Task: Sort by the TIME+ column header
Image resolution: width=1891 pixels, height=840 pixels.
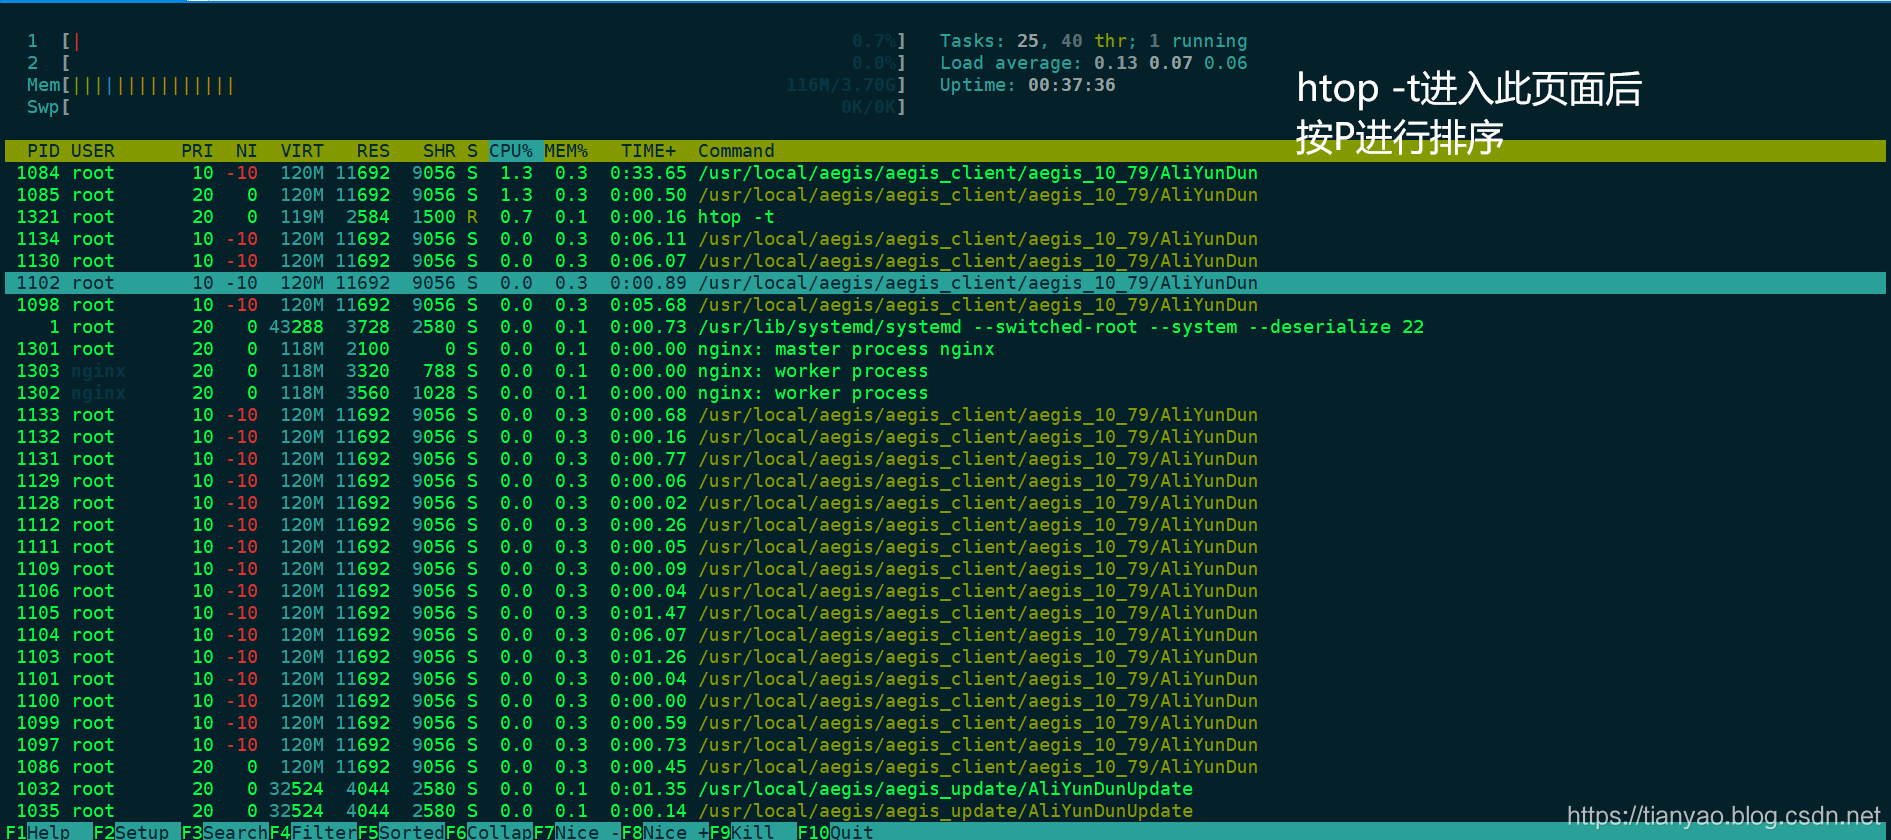Action: (648, 151)
